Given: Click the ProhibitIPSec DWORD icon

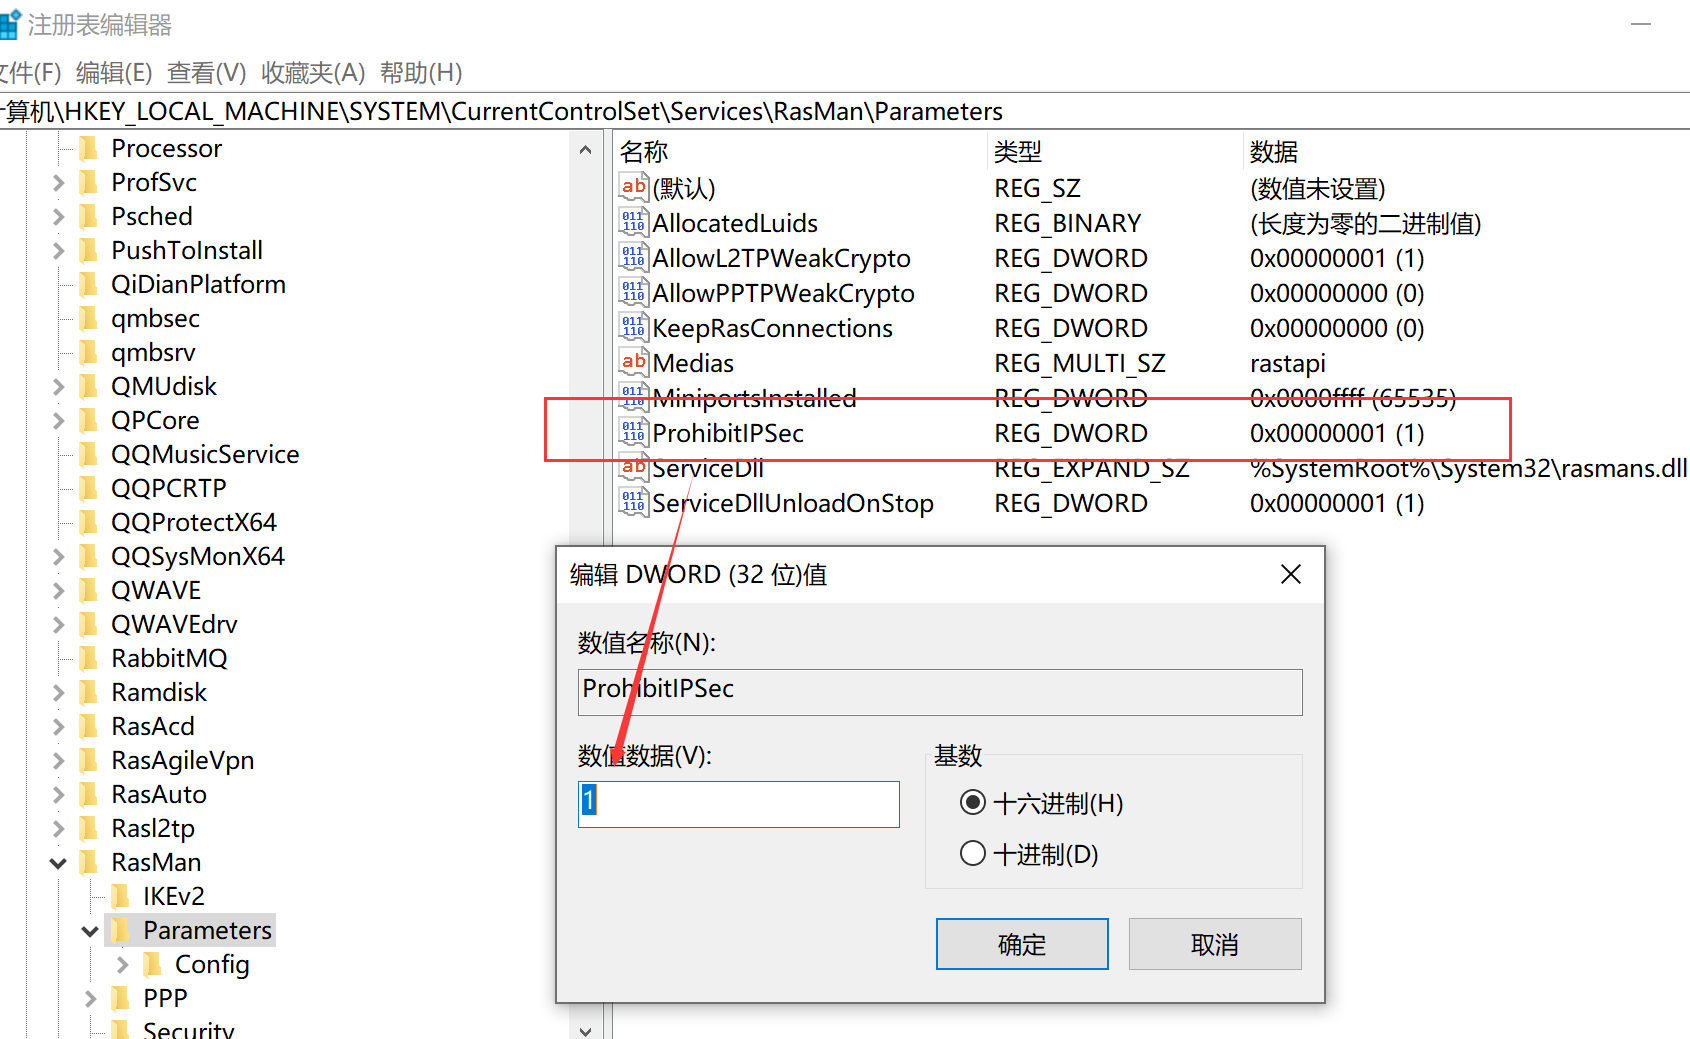Looking at the screenshot, I should [x=633, y=432].
